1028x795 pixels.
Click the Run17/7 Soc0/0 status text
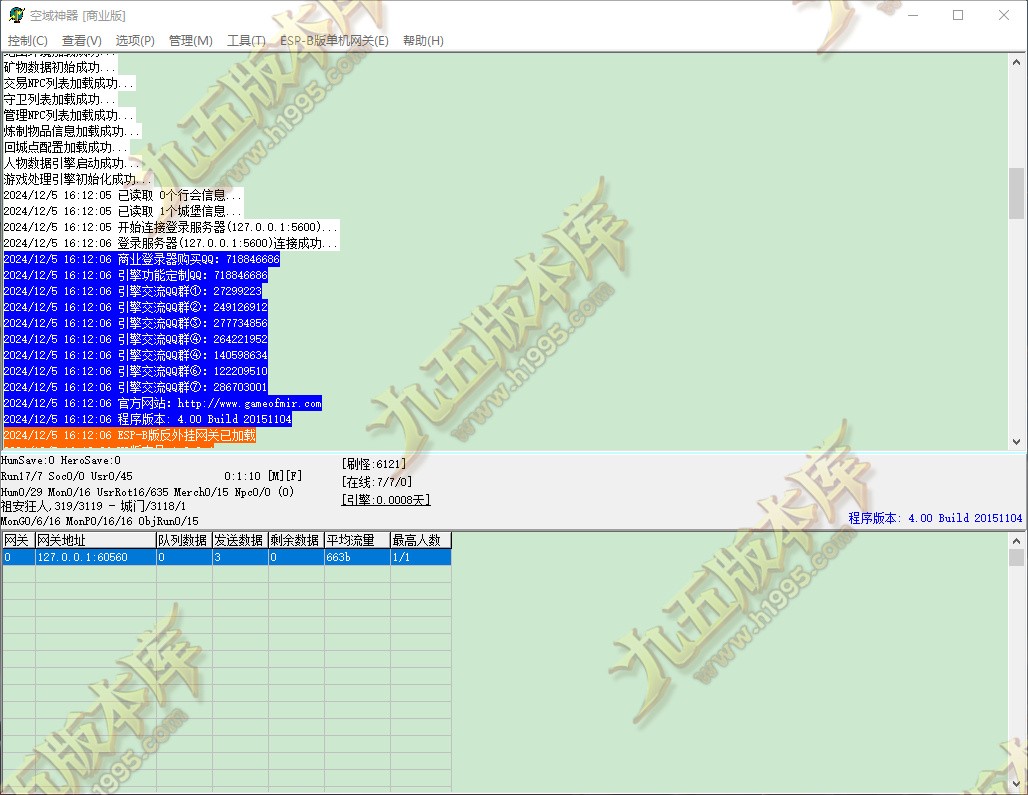67,476
